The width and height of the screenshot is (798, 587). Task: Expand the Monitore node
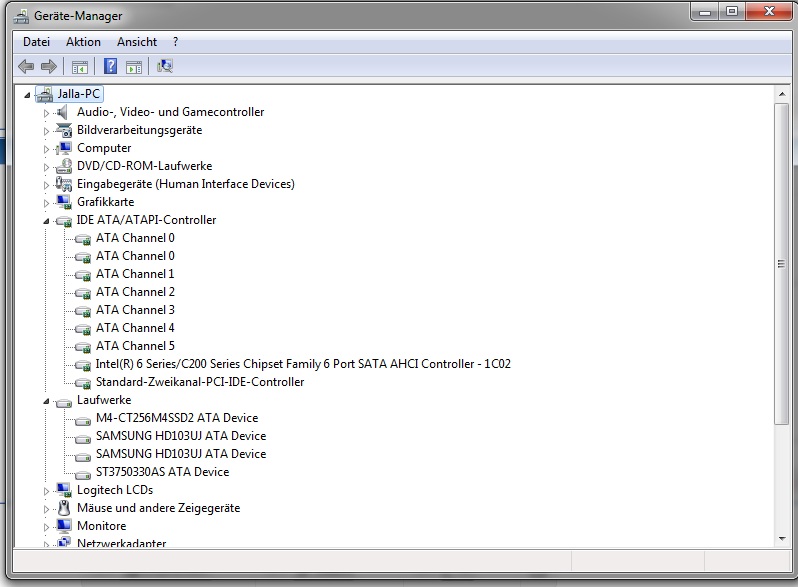(46, 527)
